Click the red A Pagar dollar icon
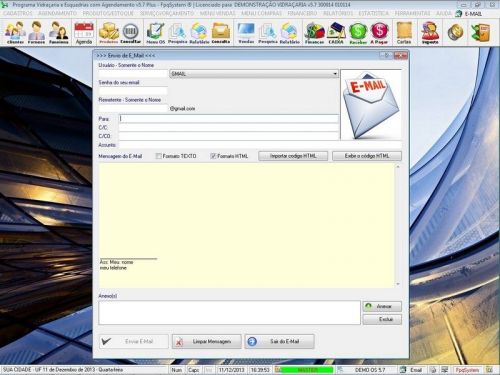The height and width of the screenshot is (375, 500). [x=379, y=33]
